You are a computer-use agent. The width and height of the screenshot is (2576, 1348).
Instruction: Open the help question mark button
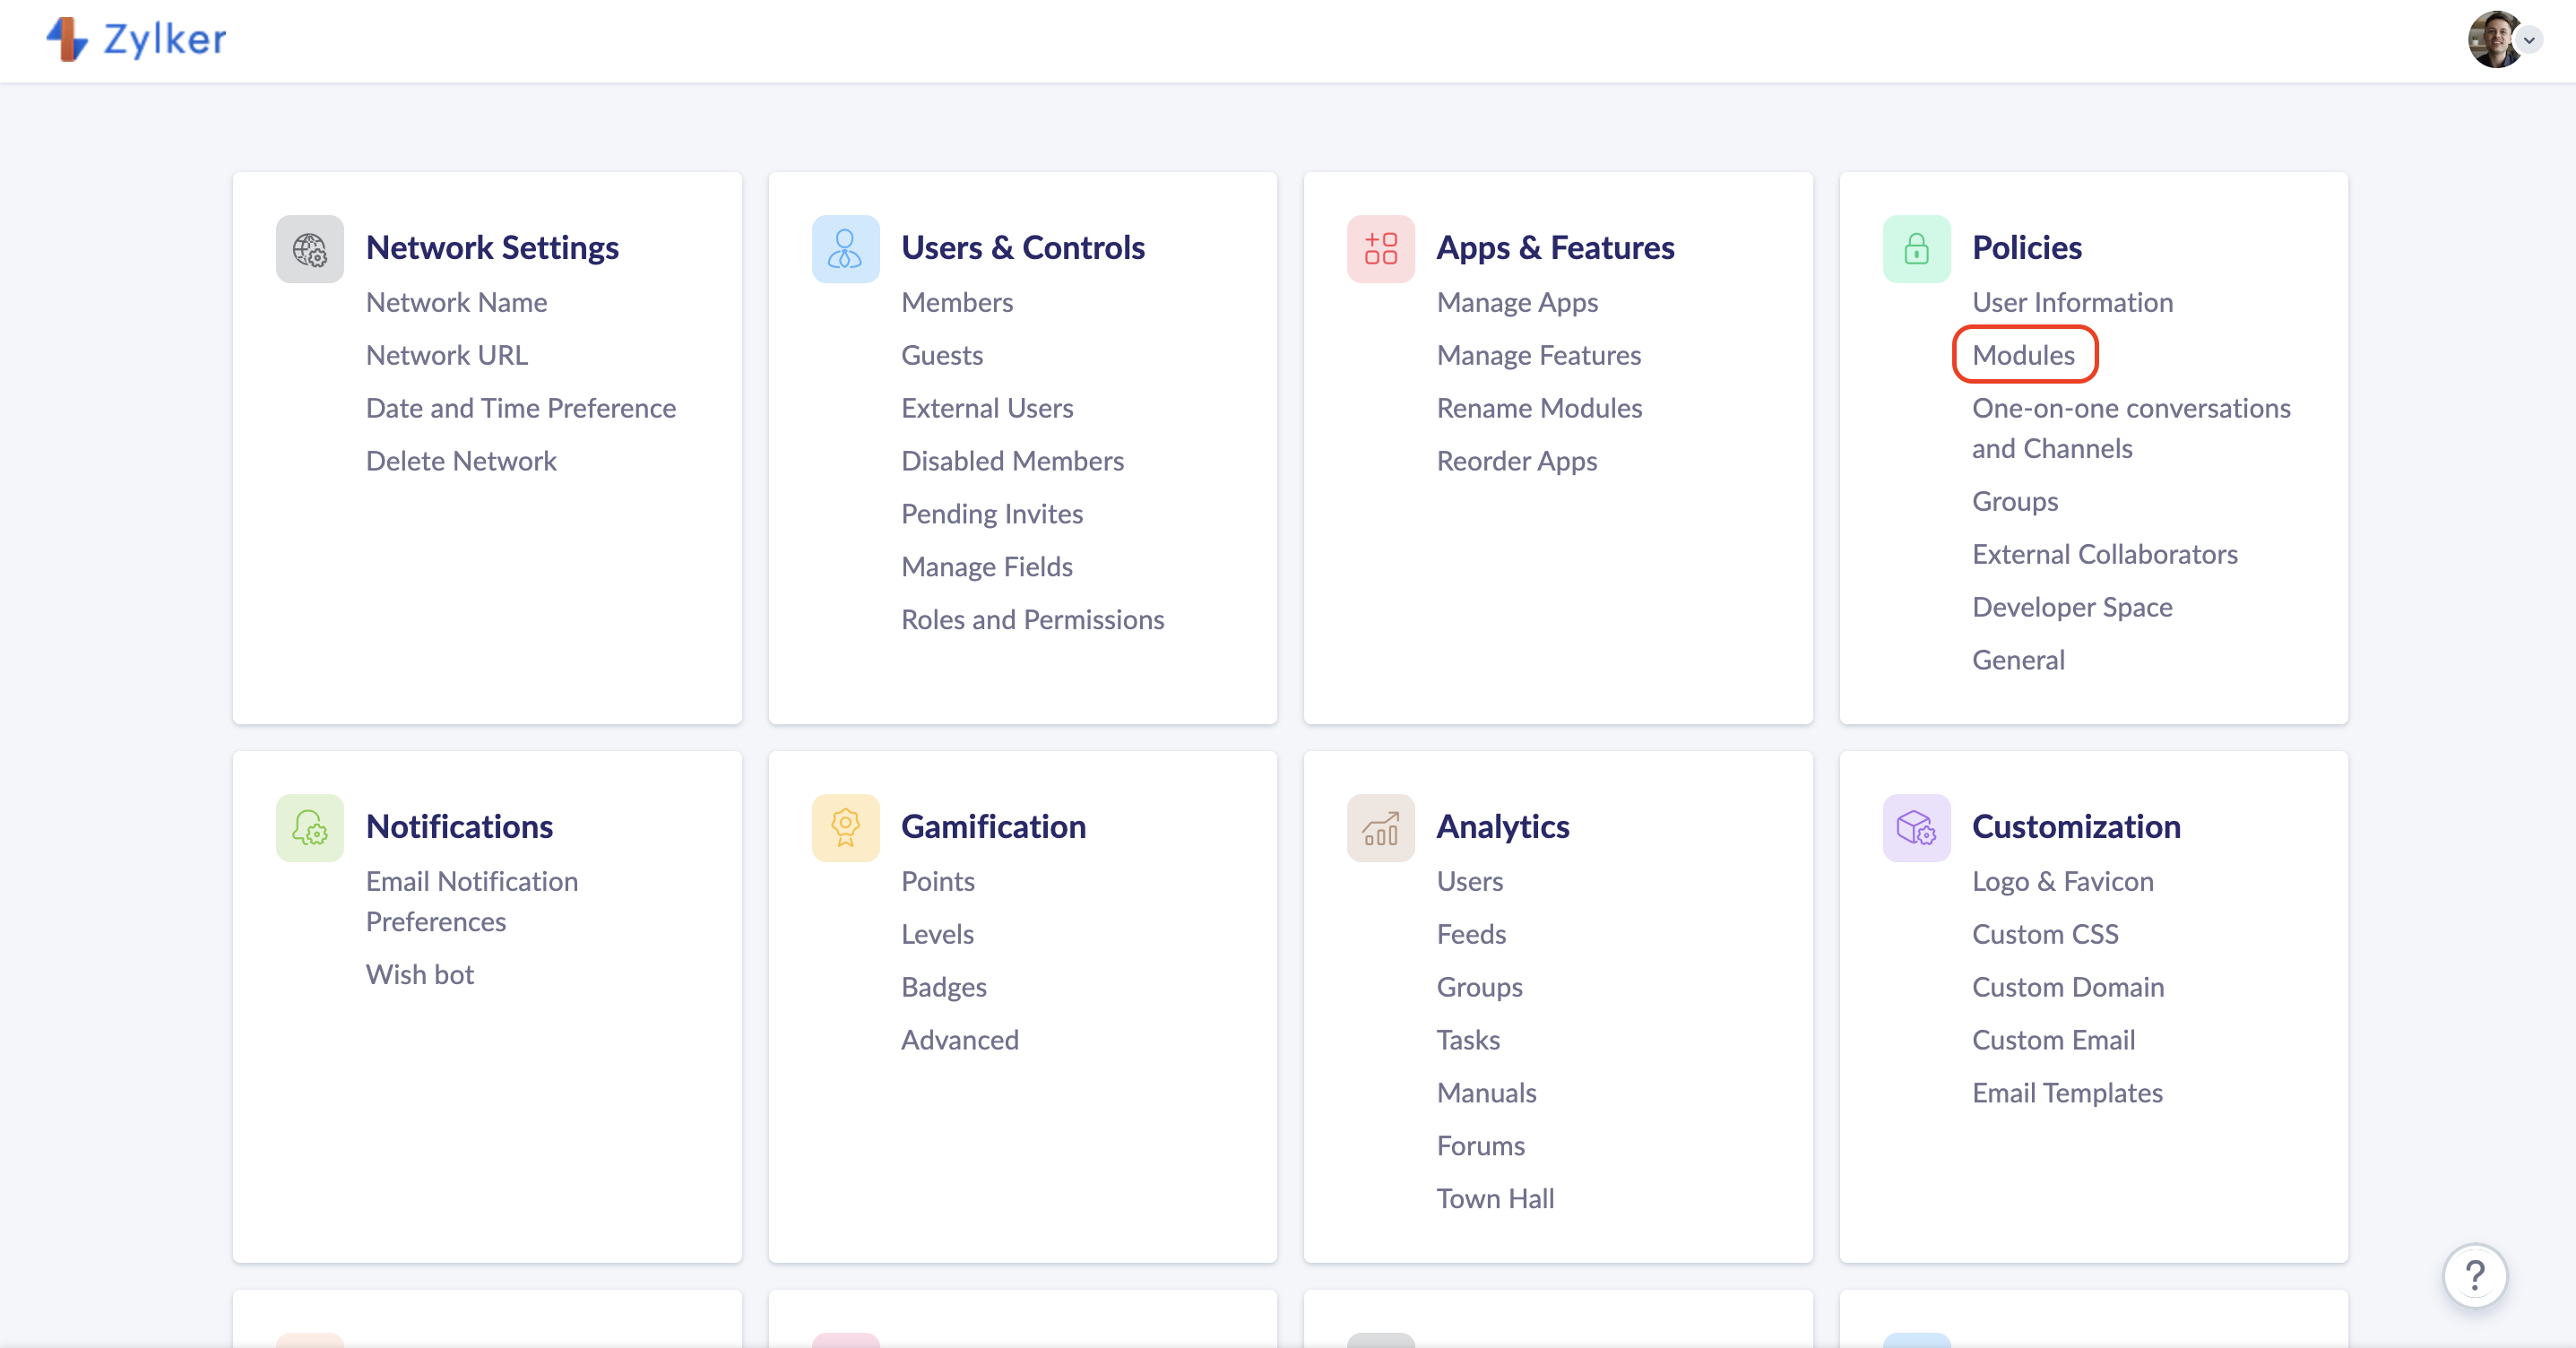point(2474,1276)
